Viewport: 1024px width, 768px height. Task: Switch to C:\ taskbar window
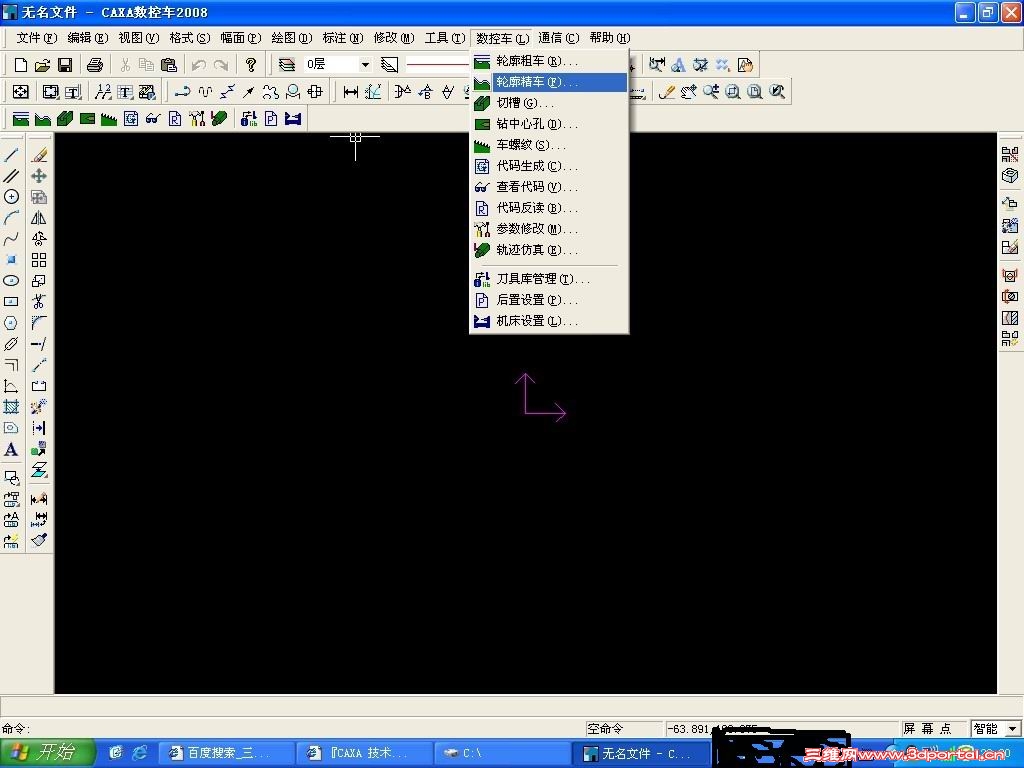(502, 753)
